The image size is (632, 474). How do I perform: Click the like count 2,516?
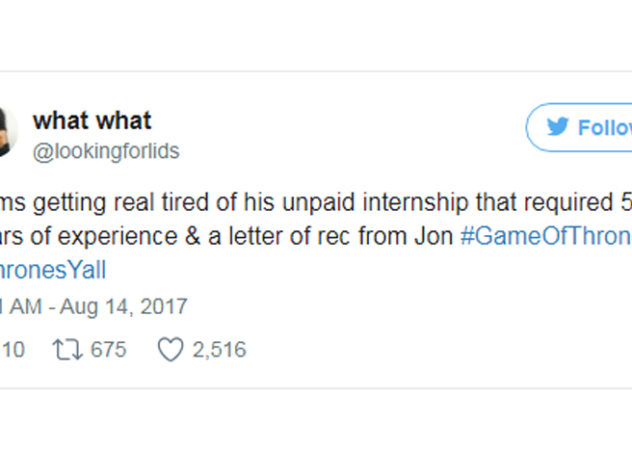pos(218,349)
